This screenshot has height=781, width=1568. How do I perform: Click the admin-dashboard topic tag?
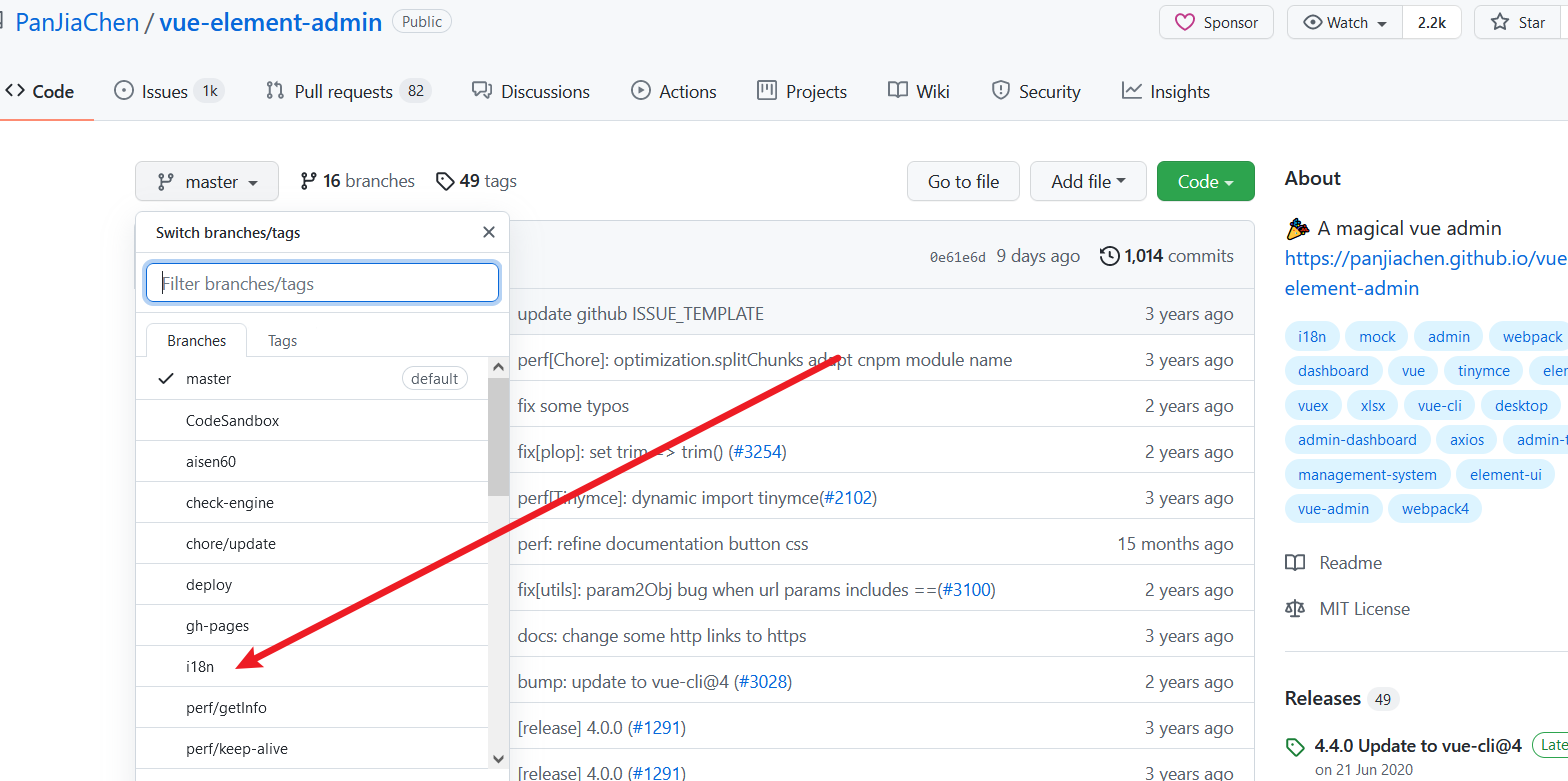click(x=1357, y=439)
